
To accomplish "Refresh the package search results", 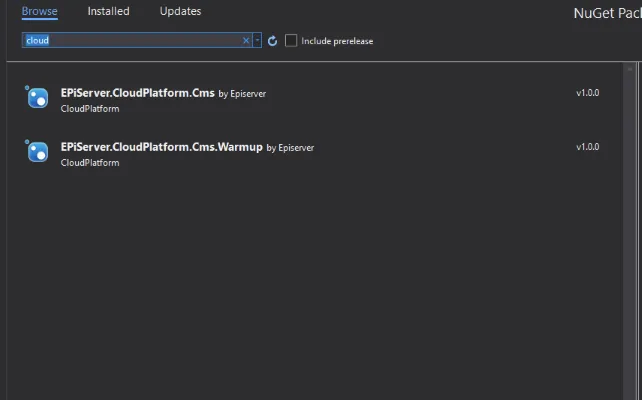I will pyautogui.click(x=272, y=41).
